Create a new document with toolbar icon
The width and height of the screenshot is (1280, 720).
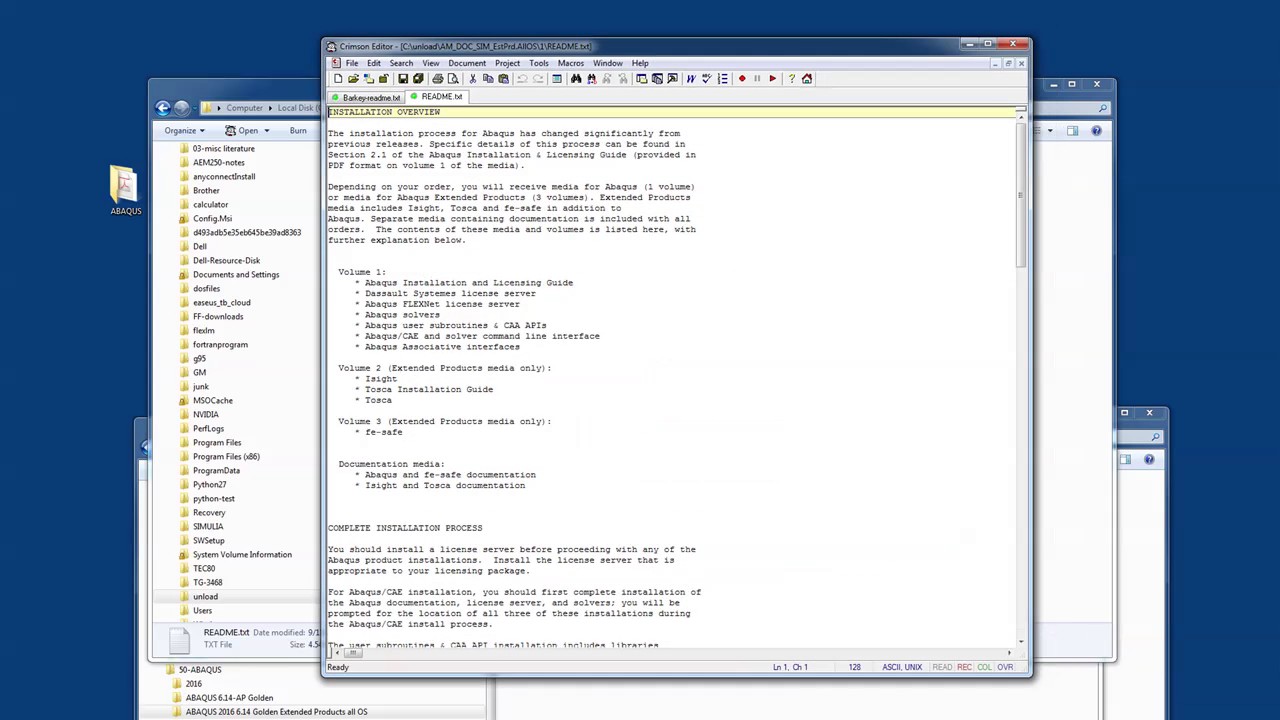click(338, 78)
